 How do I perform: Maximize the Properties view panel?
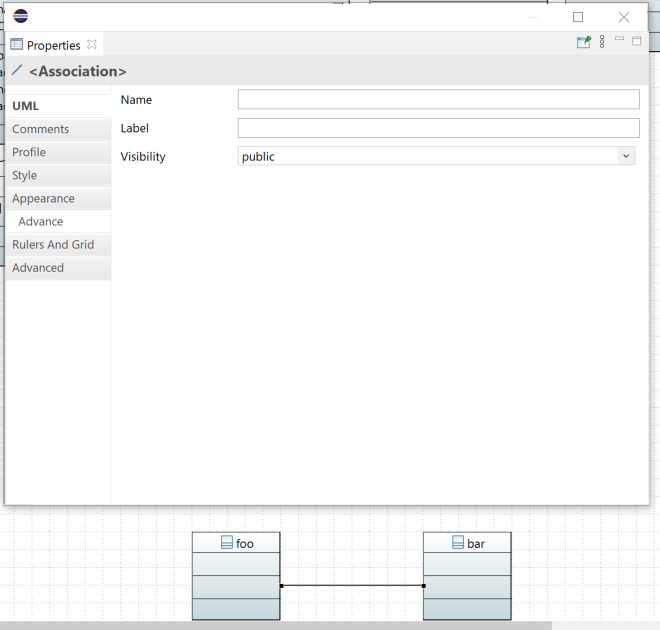(636, 41)
